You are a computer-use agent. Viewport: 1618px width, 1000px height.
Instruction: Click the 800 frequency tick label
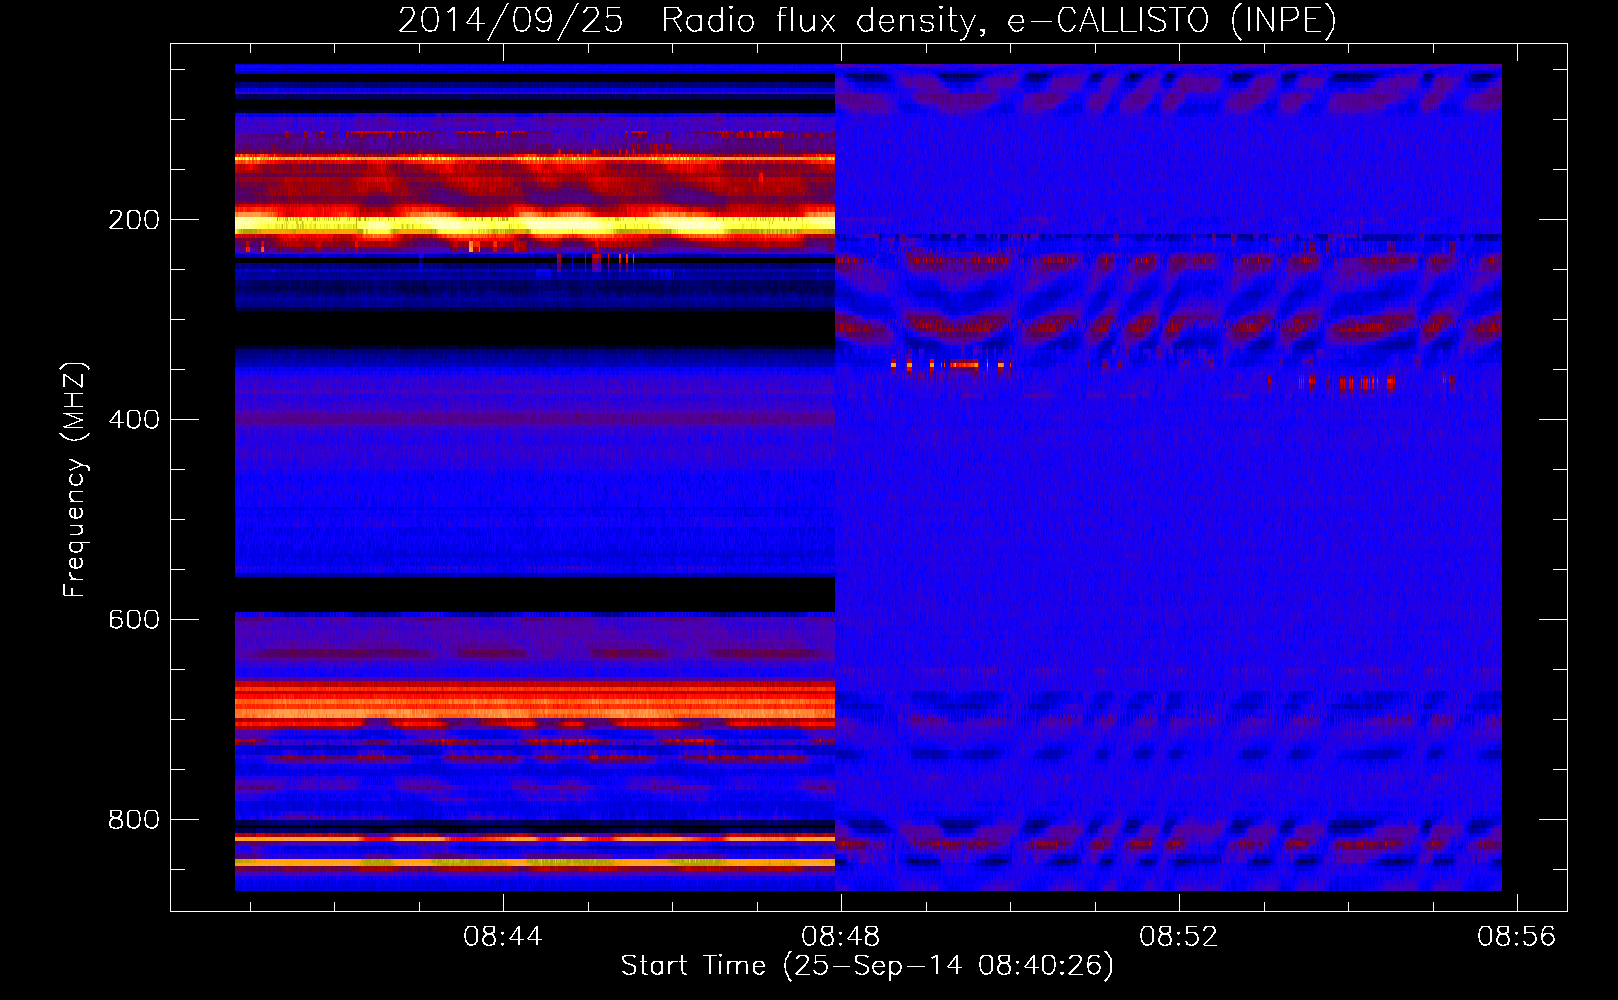[x=134, y=820]
